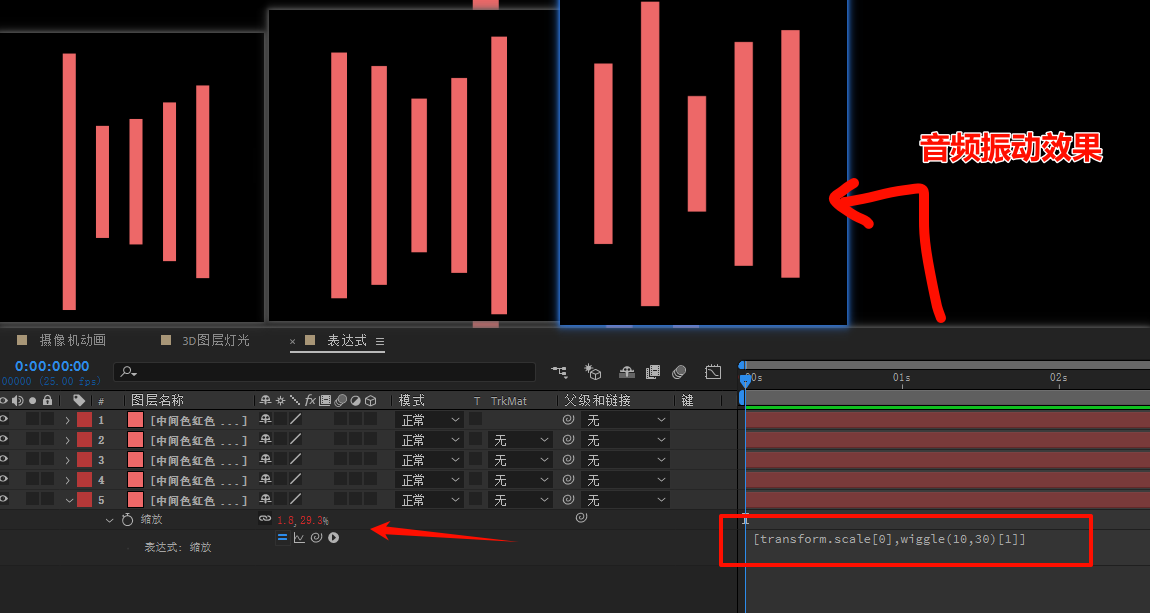Click the parent pick whip for layer 1

[x=568, y=420]
